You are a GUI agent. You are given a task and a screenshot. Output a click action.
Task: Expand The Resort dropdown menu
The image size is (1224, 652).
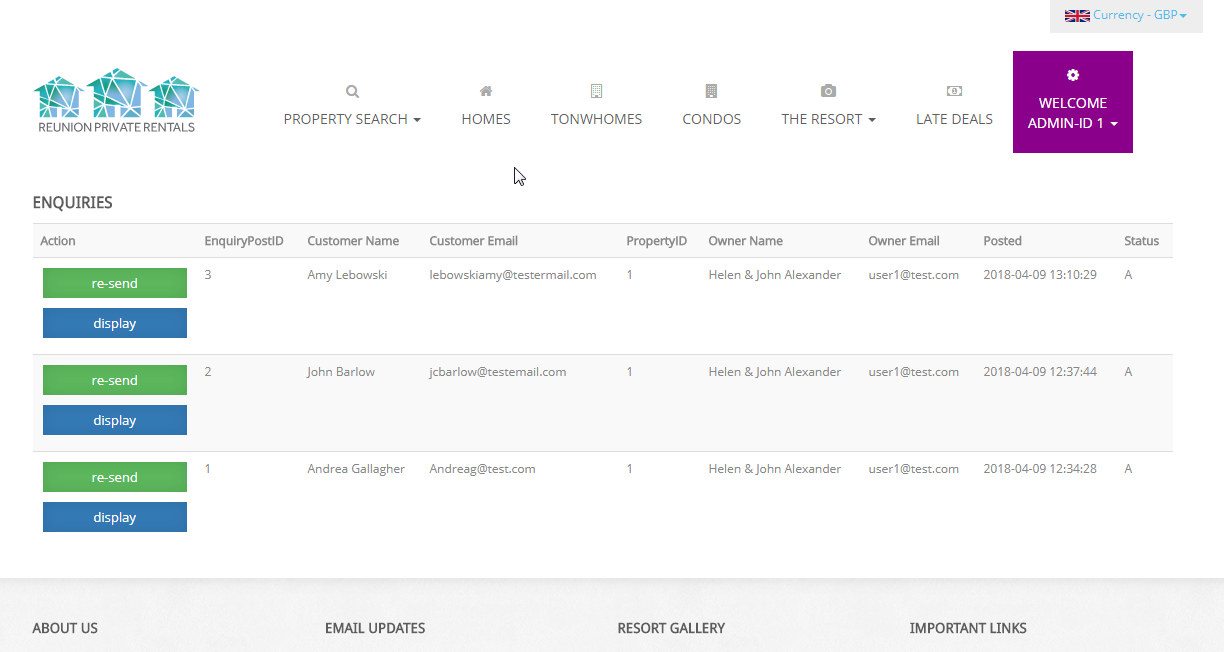point(828,119)
